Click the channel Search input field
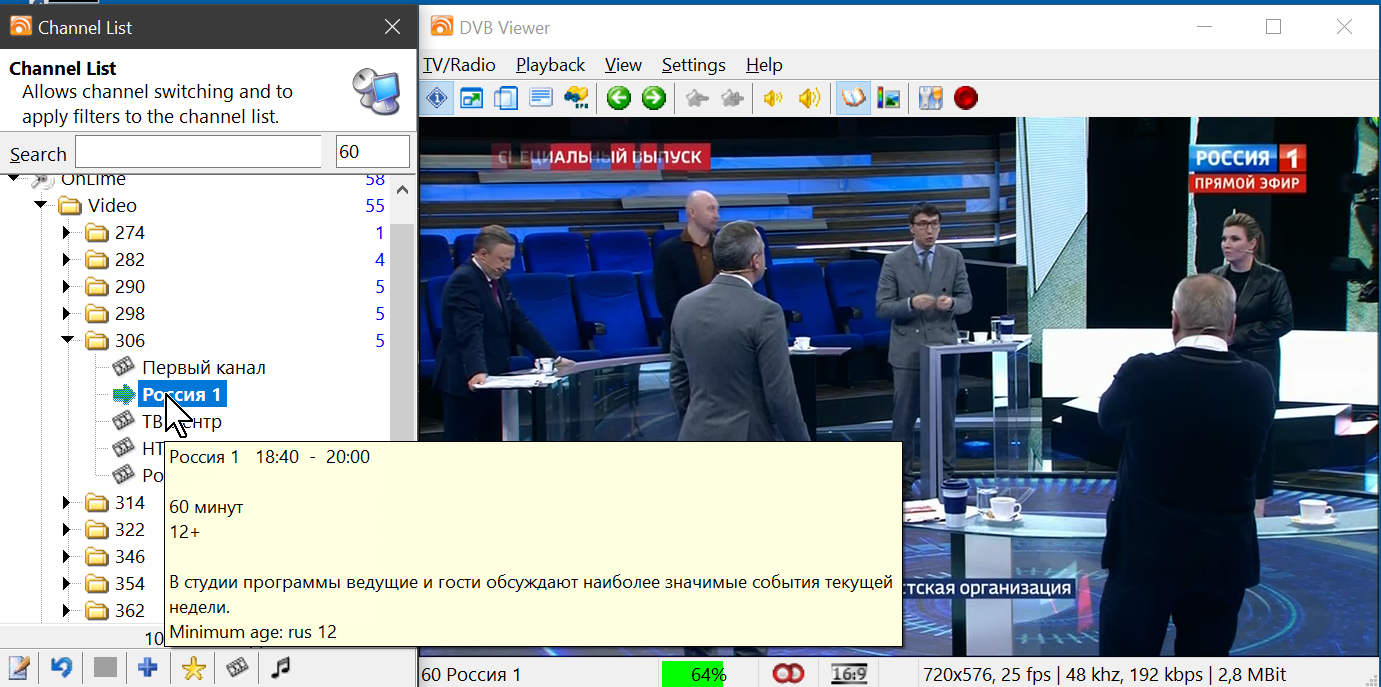Viewport: 1381px width, 687px height. [x=198, y=153]
